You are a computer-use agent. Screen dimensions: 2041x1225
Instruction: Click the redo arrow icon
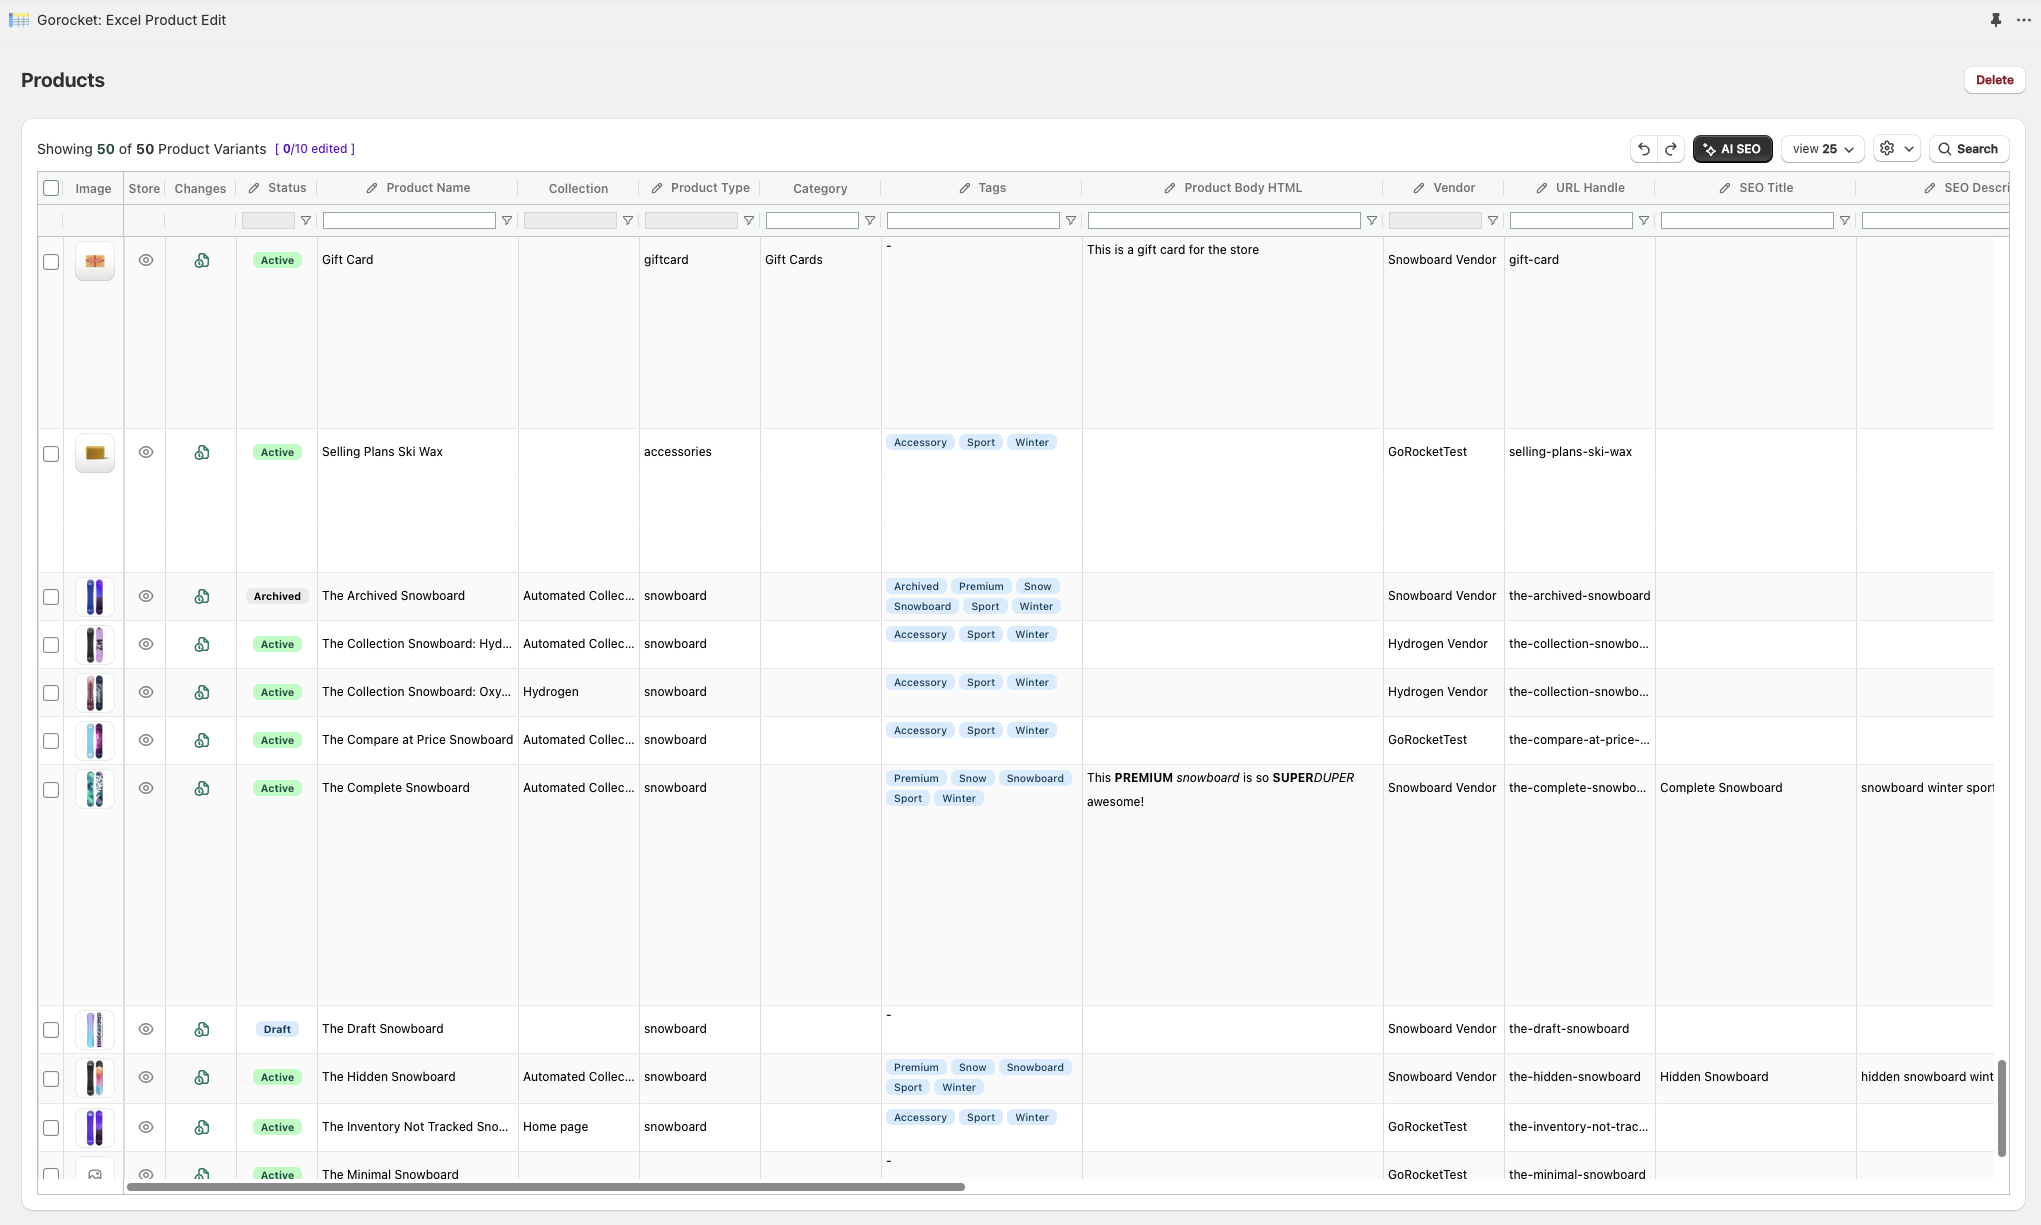(x=1671, y=149)
